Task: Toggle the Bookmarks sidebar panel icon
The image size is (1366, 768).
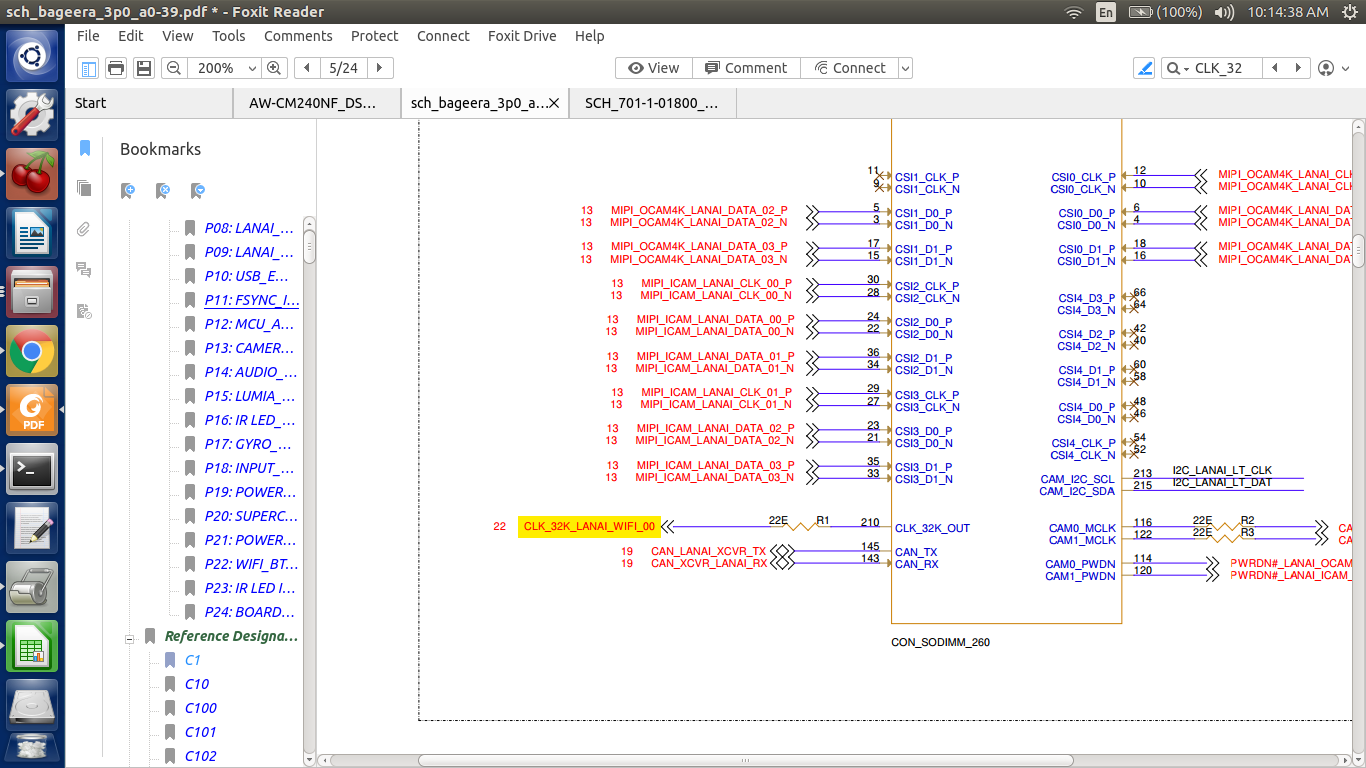Action: pos(85,148)
